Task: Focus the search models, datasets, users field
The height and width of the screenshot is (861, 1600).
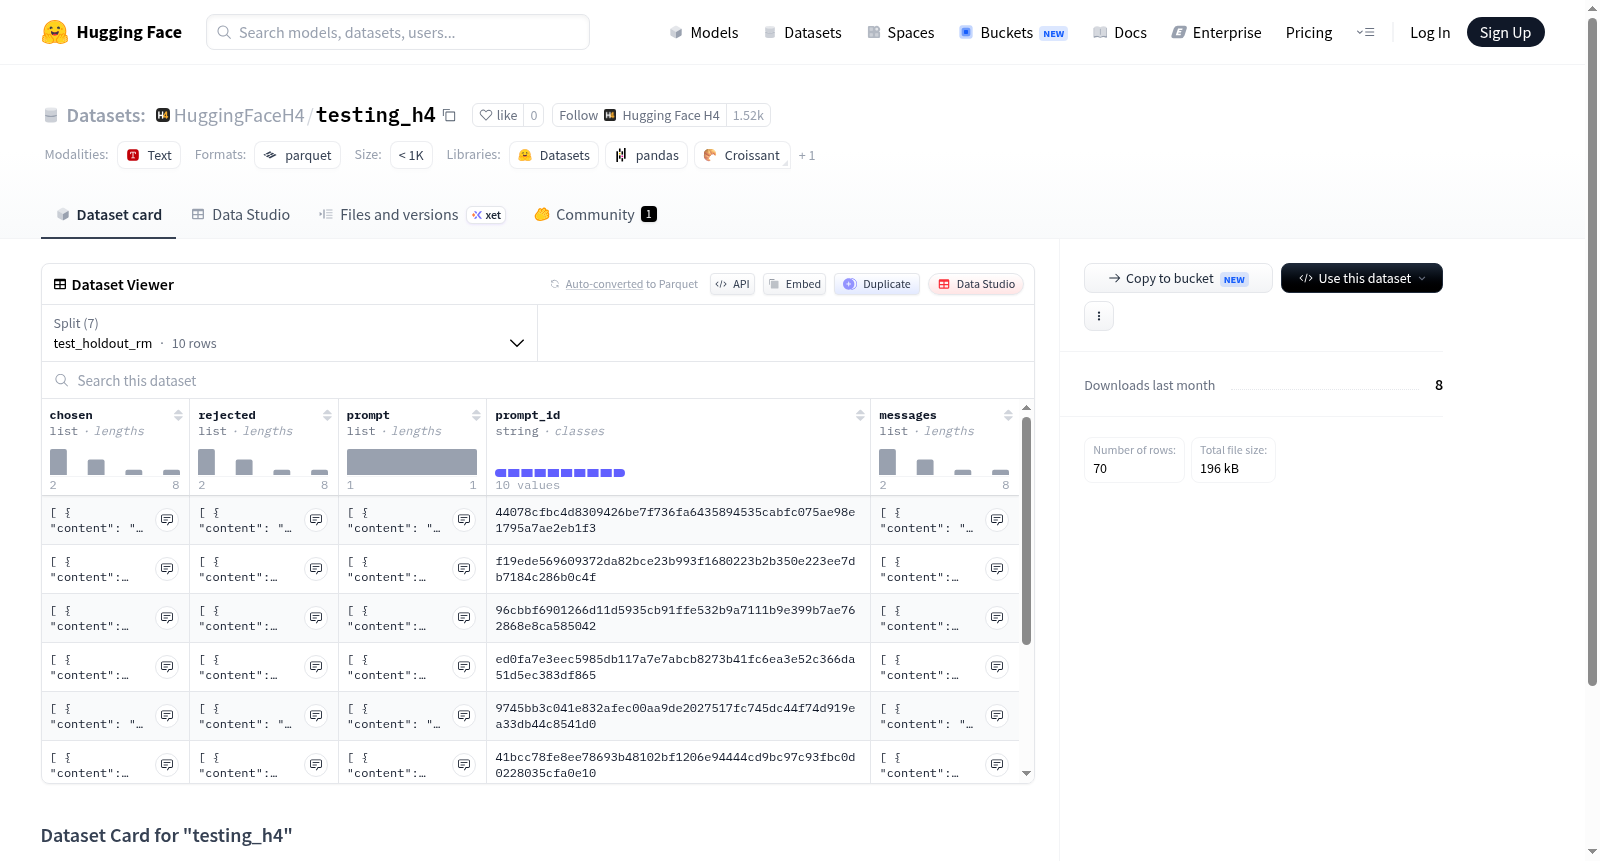Action: point(398,32)
